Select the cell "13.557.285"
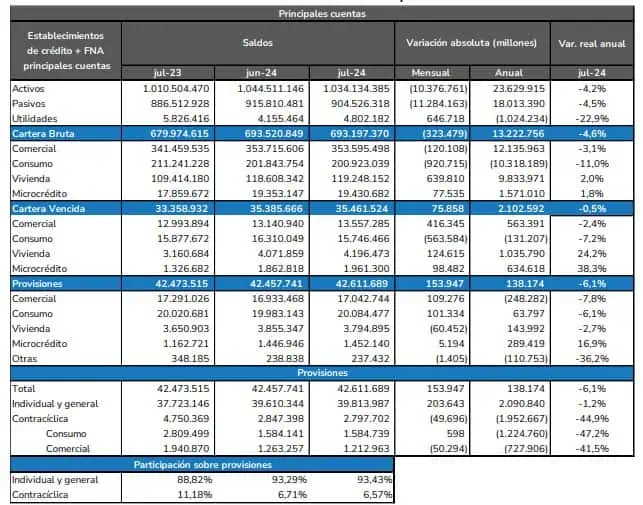Viewport: 643px width, 505px height. click(x=363, y=224)
